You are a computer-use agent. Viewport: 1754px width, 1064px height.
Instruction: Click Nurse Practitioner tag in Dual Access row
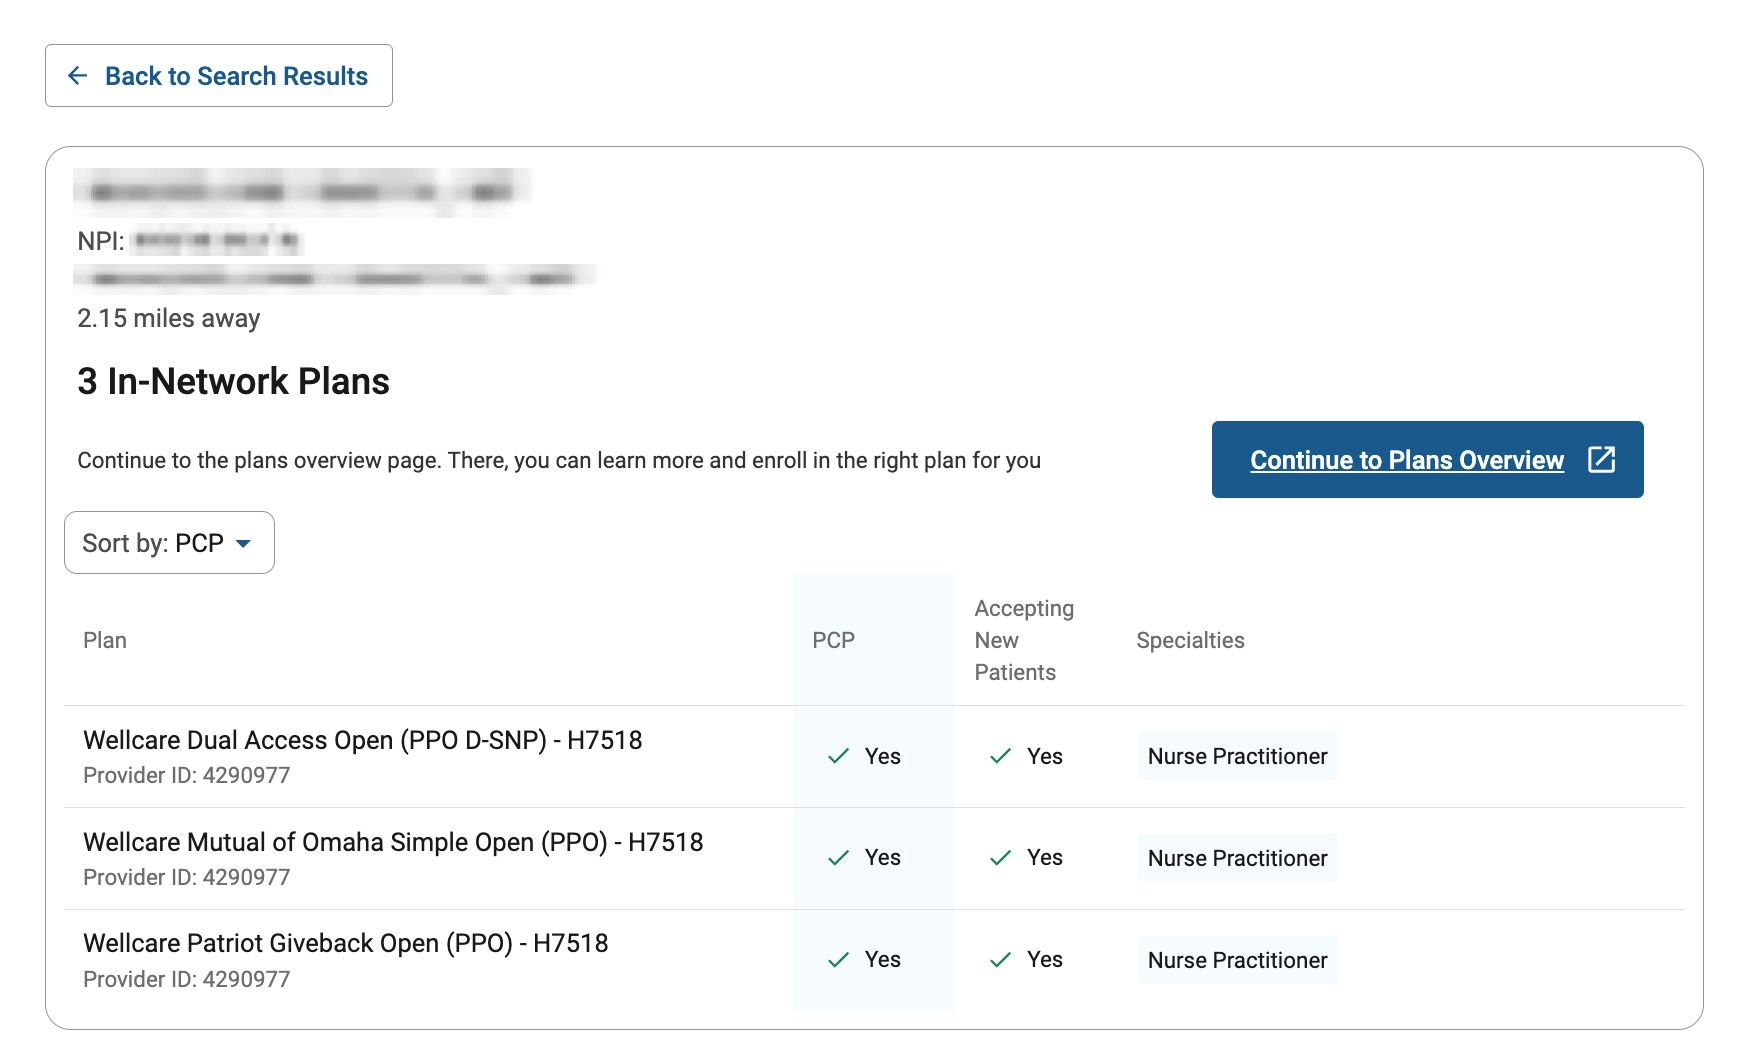[1237, 756]
